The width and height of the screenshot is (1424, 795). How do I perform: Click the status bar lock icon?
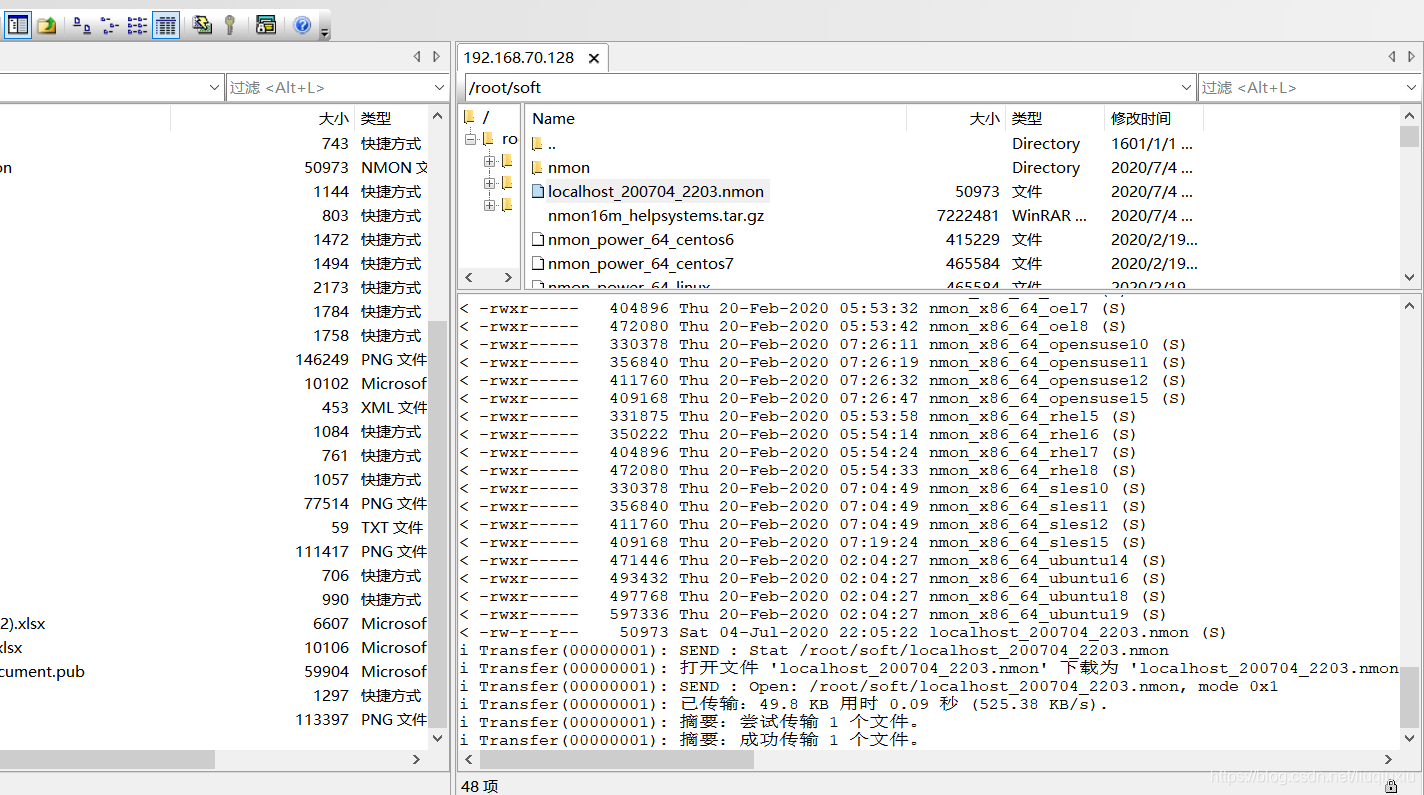tap(1391, 786)
